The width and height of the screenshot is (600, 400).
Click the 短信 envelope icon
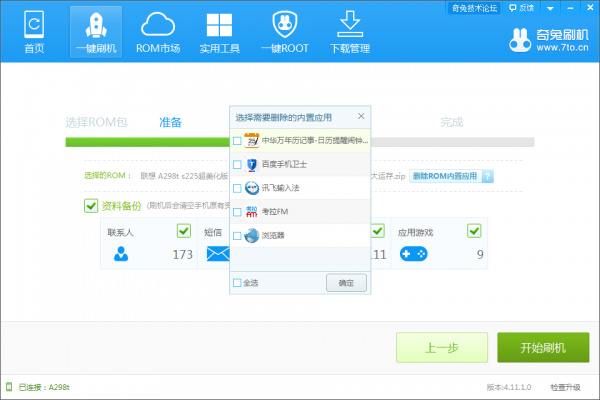tap(218, 254)
